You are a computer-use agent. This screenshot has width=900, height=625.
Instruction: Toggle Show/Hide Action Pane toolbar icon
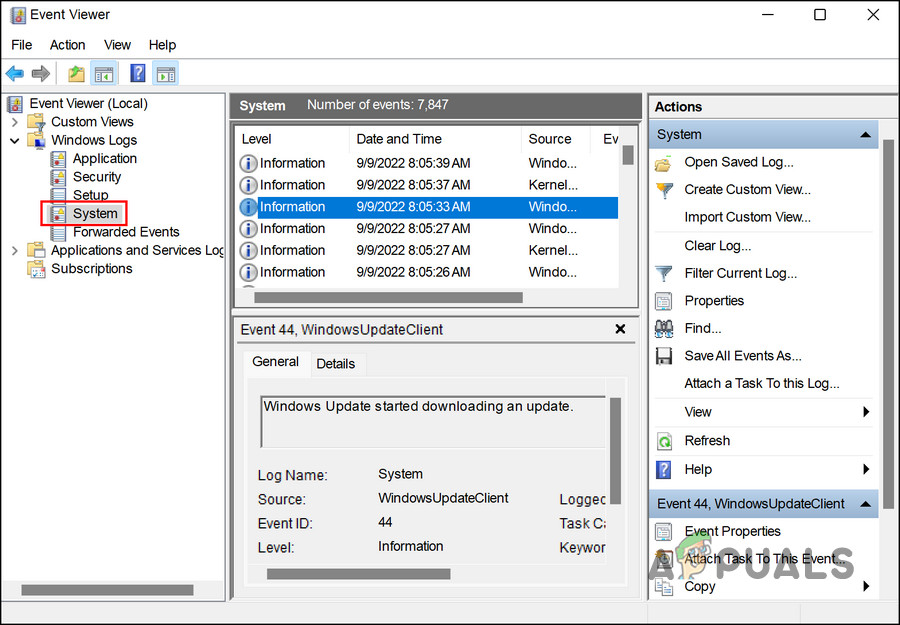[x=166, y=73]
